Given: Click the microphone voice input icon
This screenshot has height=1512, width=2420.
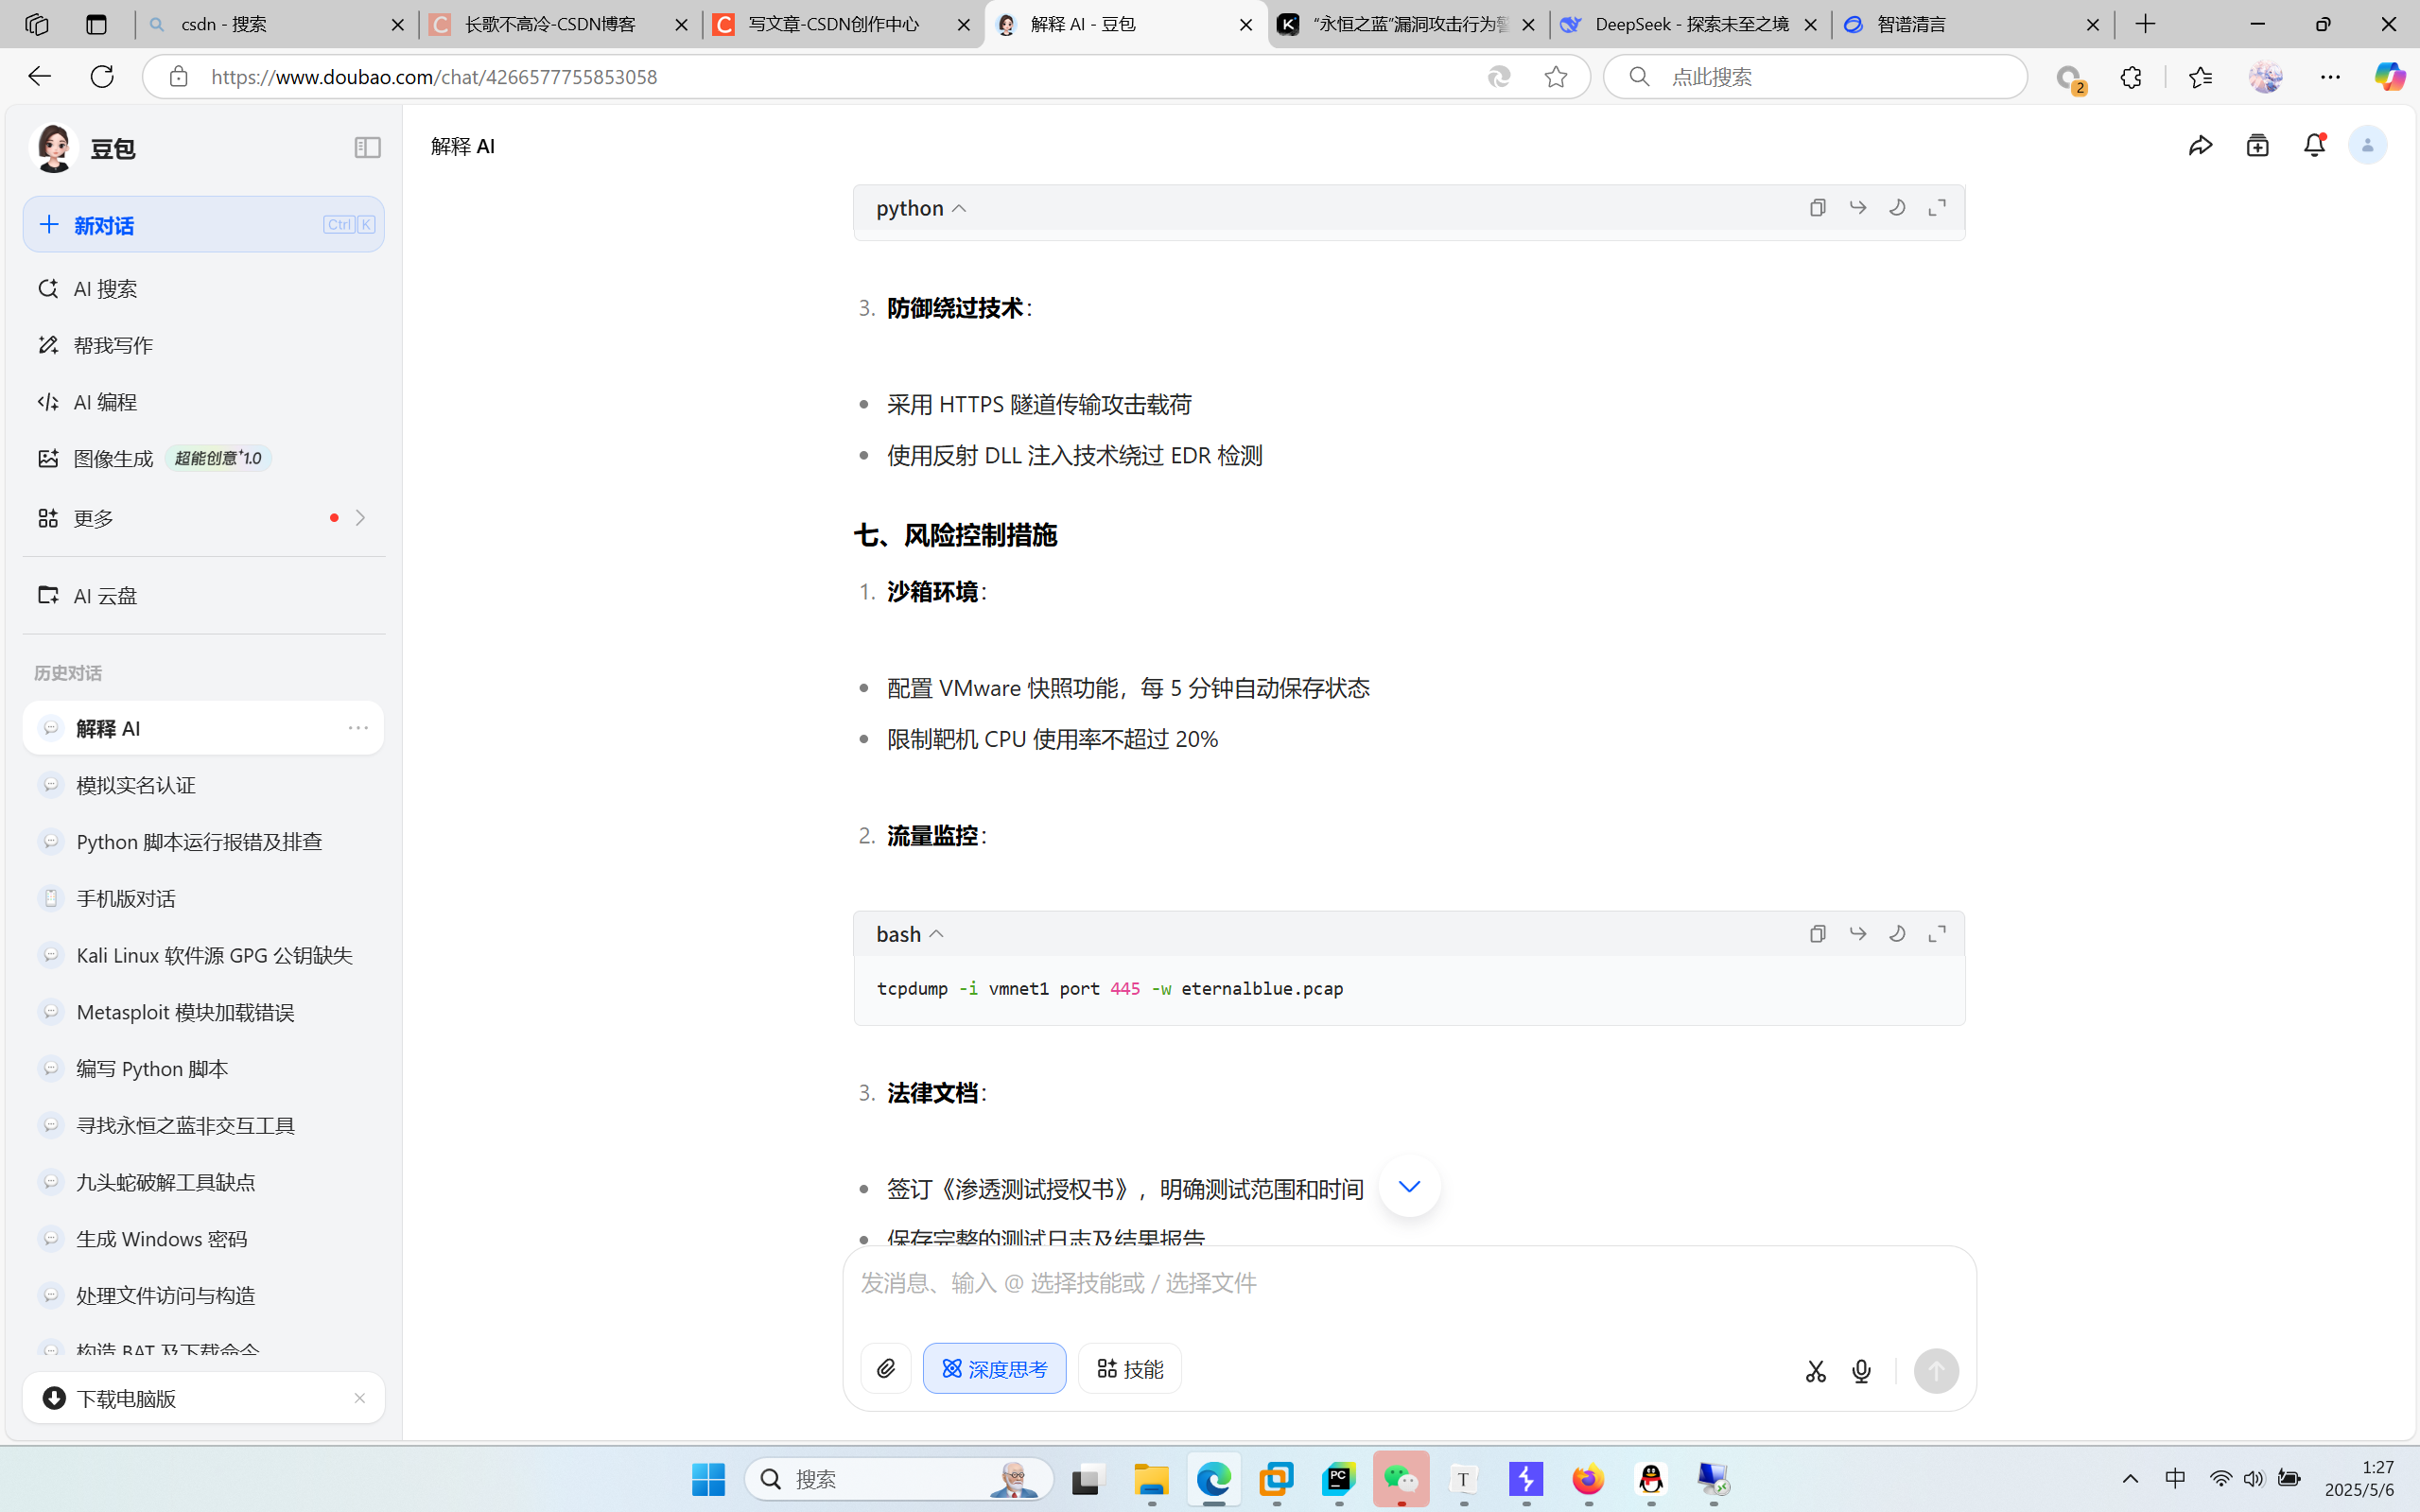Looking at the screenshot, I should pos(1861,1371).
